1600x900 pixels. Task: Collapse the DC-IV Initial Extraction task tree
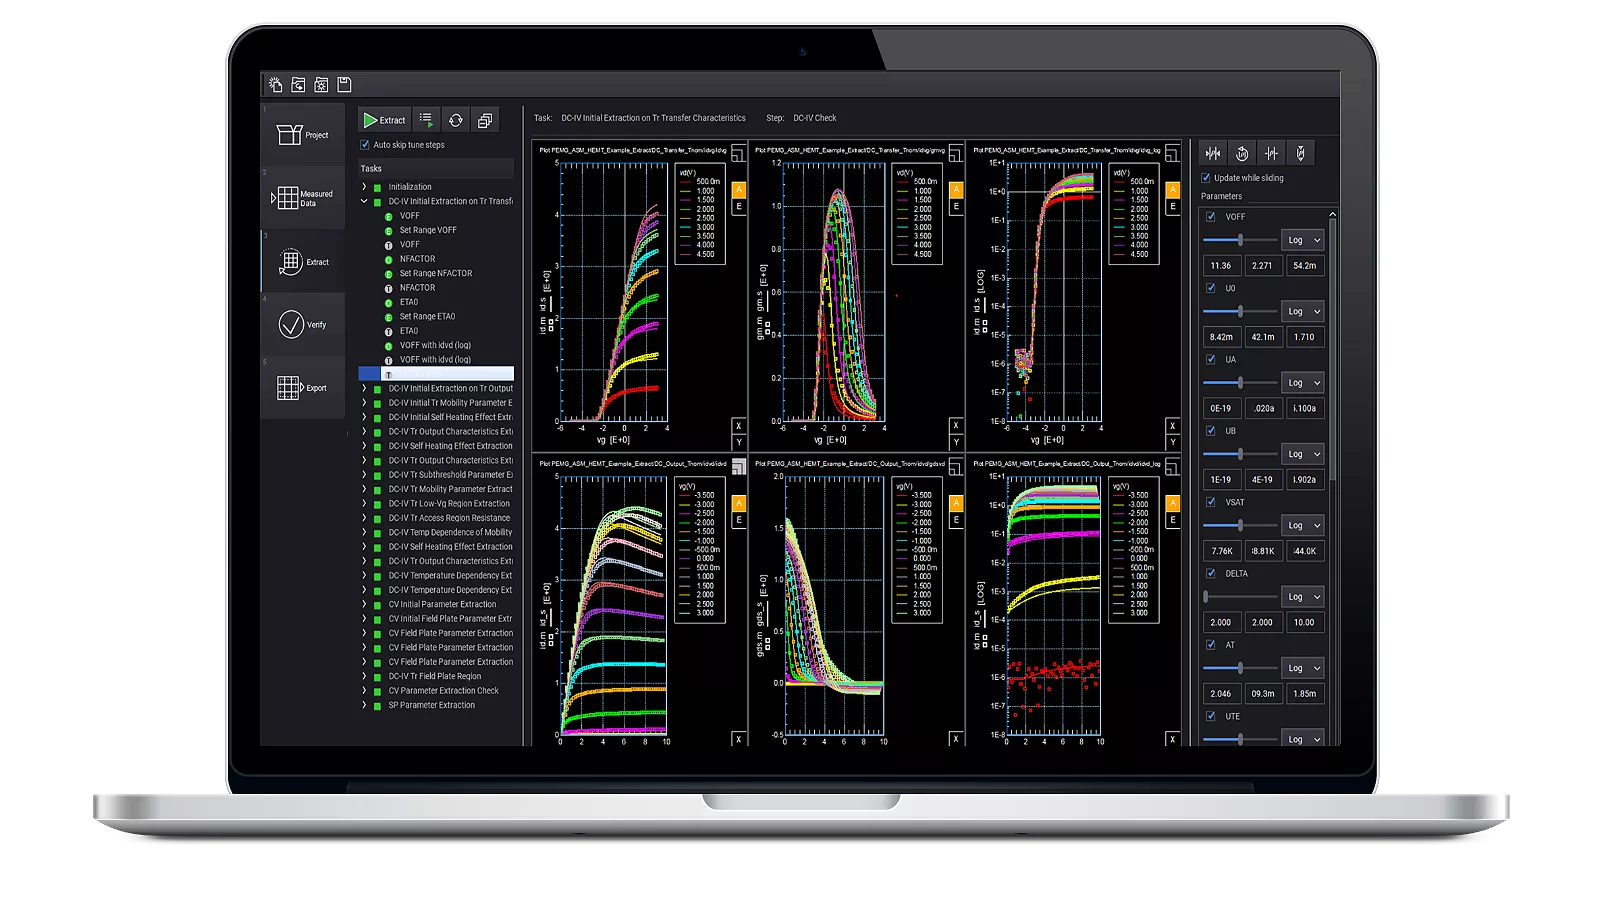tap(364, 200)
